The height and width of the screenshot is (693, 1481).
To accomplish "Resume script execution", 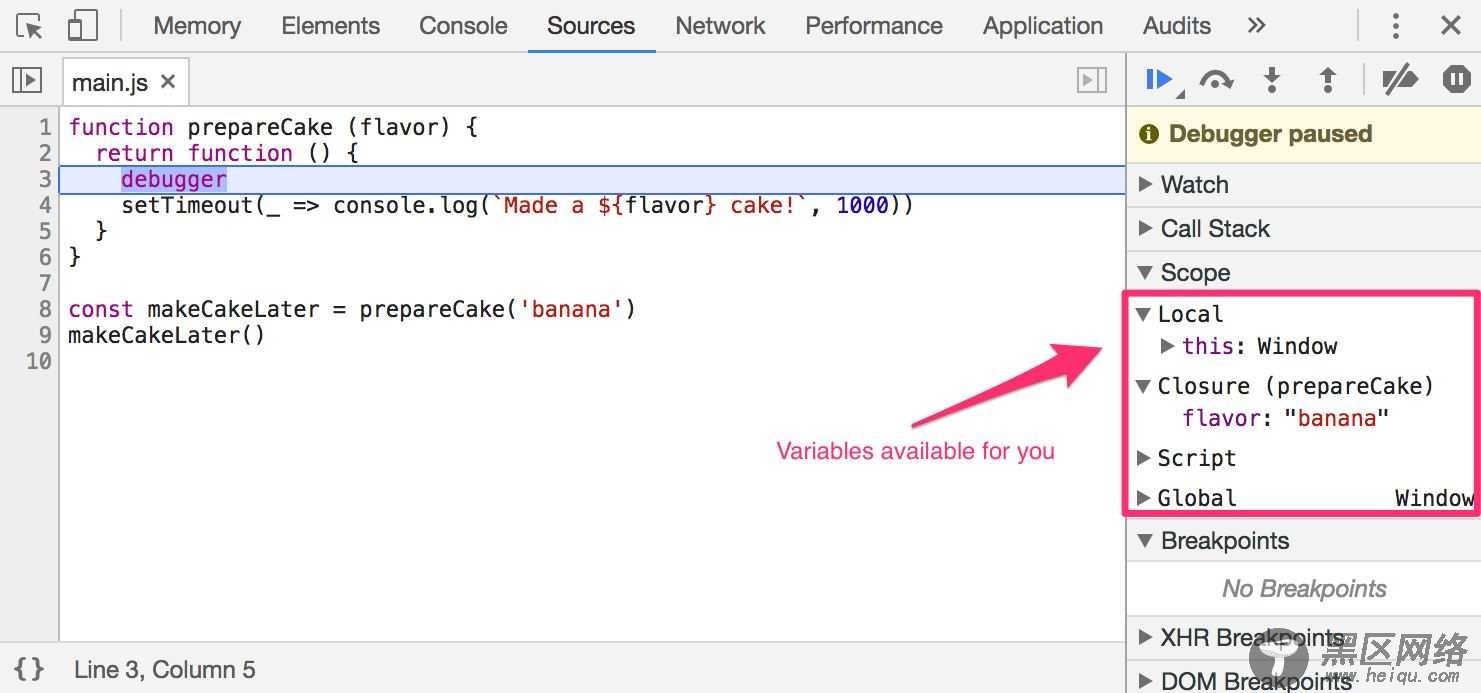I will click(1160, 80).
